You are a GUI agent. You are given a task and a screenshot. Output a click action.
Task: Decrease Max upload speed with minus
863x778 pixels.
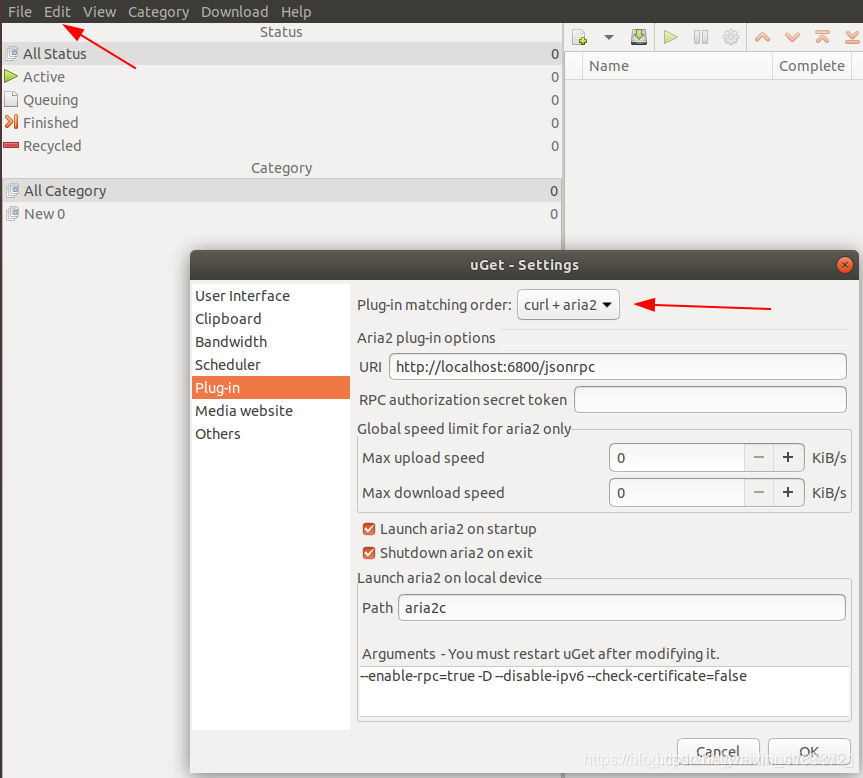[758, 458]
